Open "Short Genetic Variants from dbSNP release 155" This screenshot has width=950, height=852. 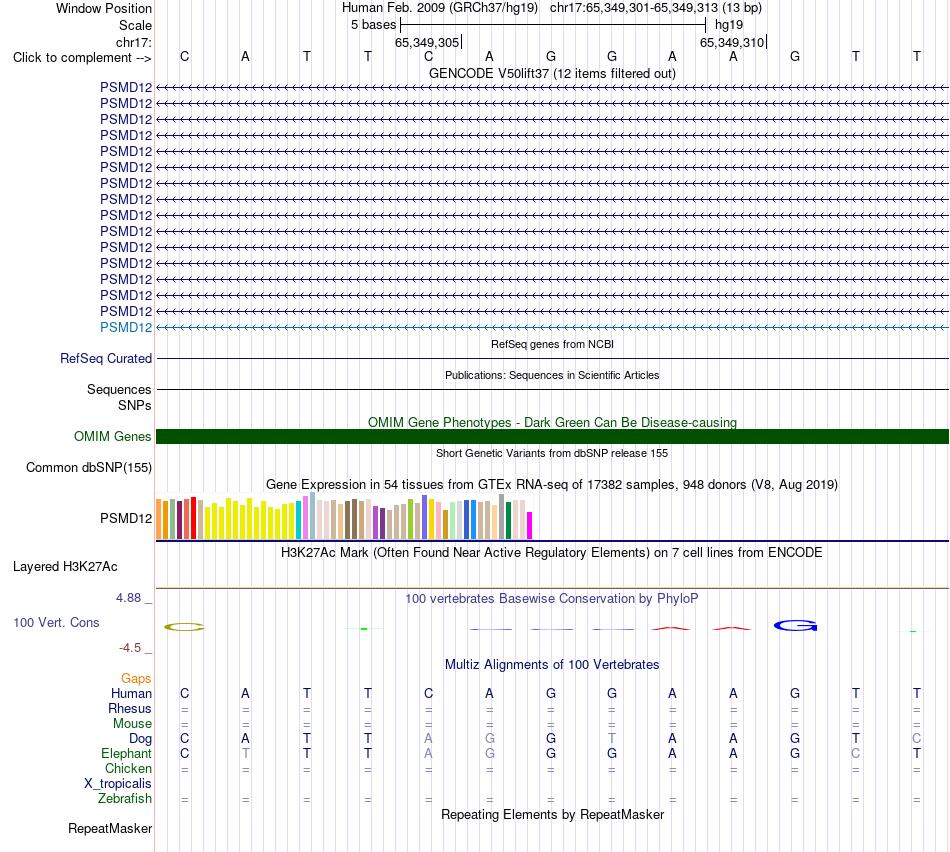[x=552, y=453]
